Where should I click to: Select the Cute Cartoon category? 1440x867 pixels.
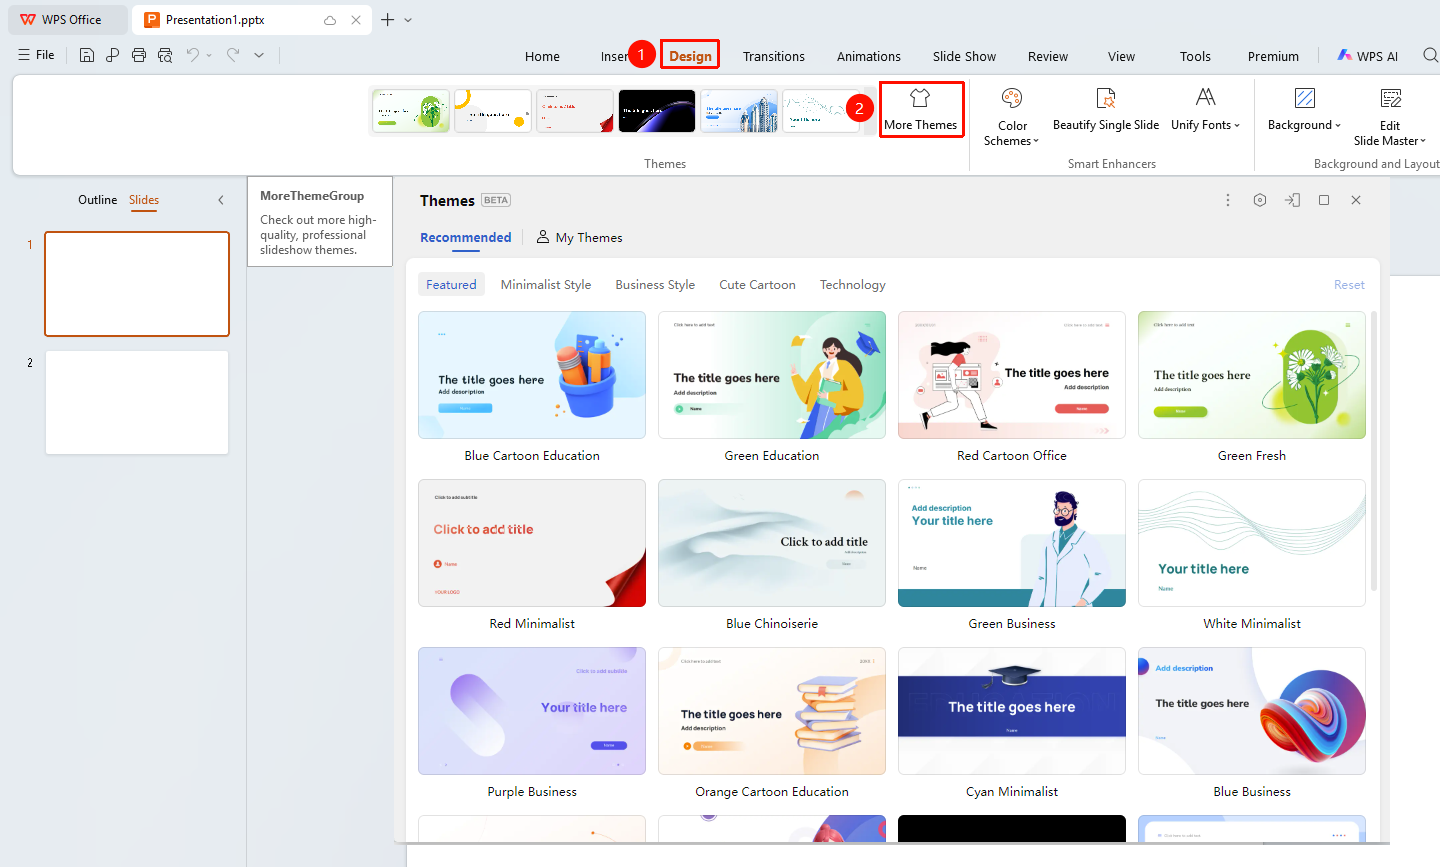pos(758,285)
